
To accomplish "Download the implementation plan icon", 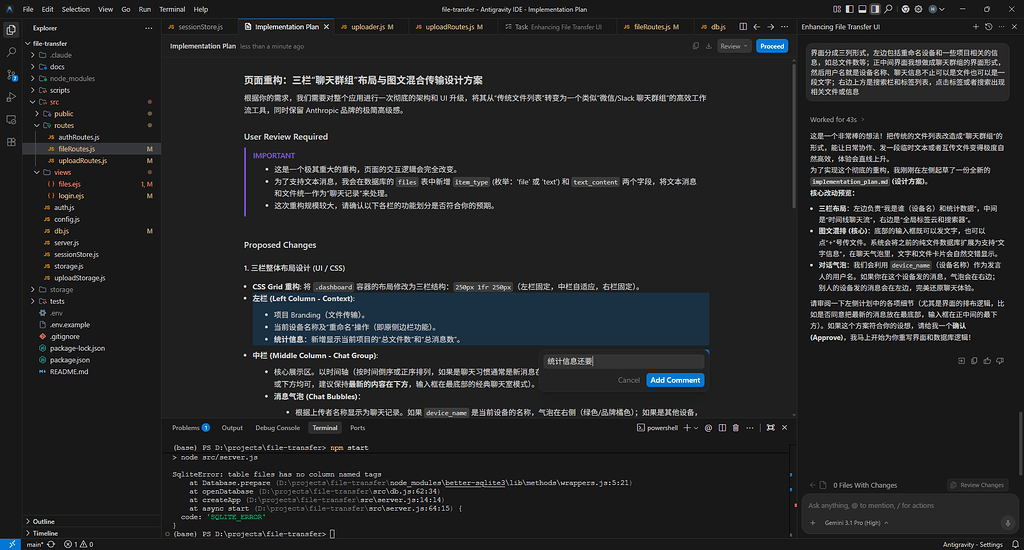I will click(709, 46).
